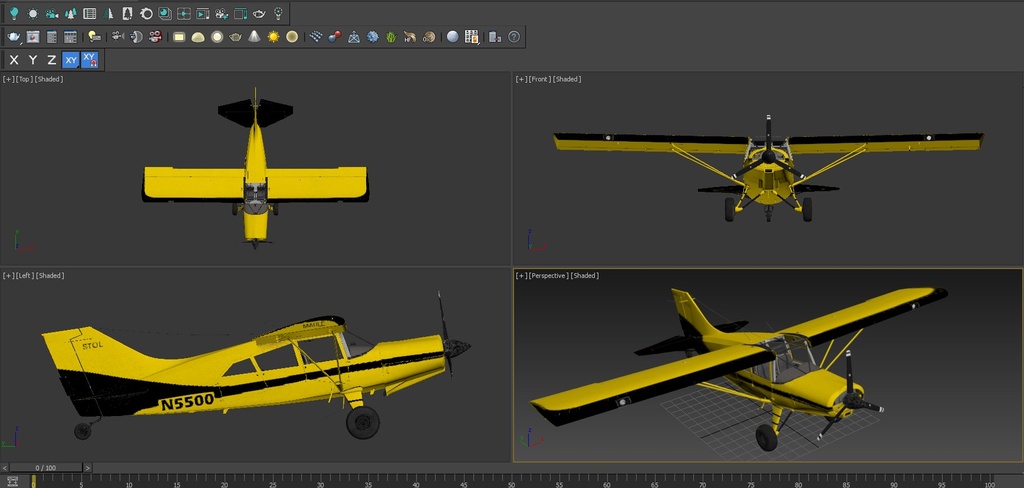Toggle the Y axis constraint
This screenshot has height=488, width=1024.
[x=33, y=60]
